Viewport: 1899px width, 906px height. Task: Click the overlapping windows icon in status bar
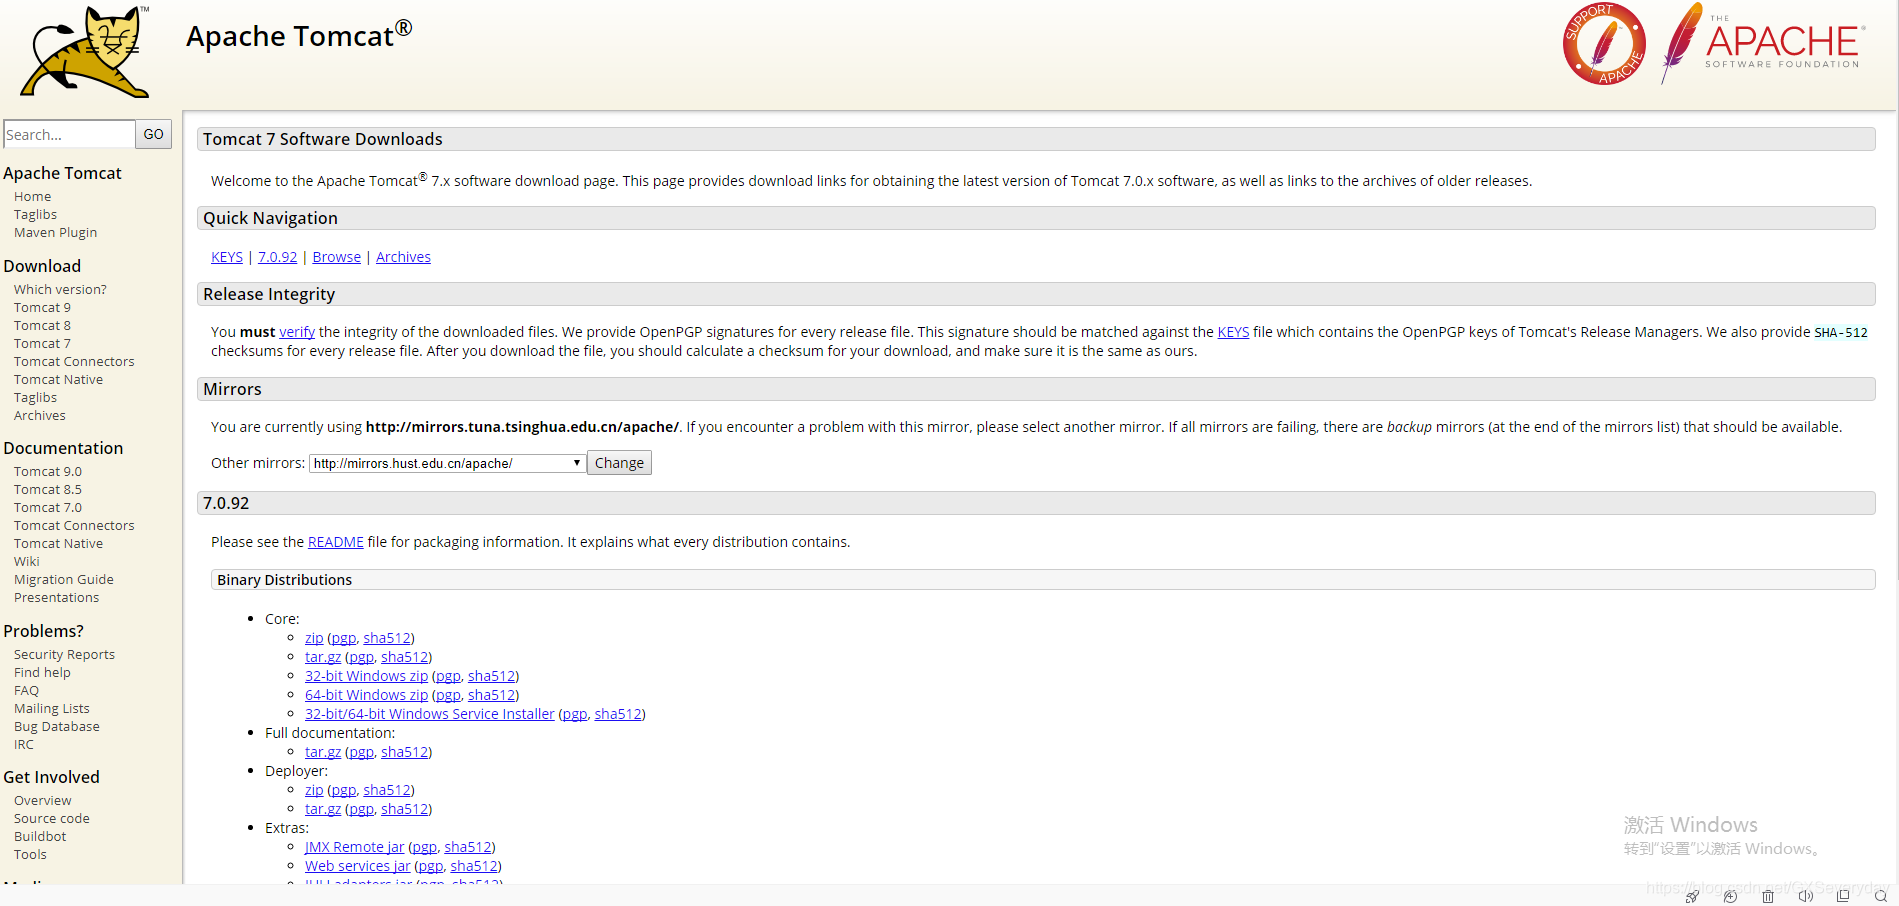point(1843,896)
